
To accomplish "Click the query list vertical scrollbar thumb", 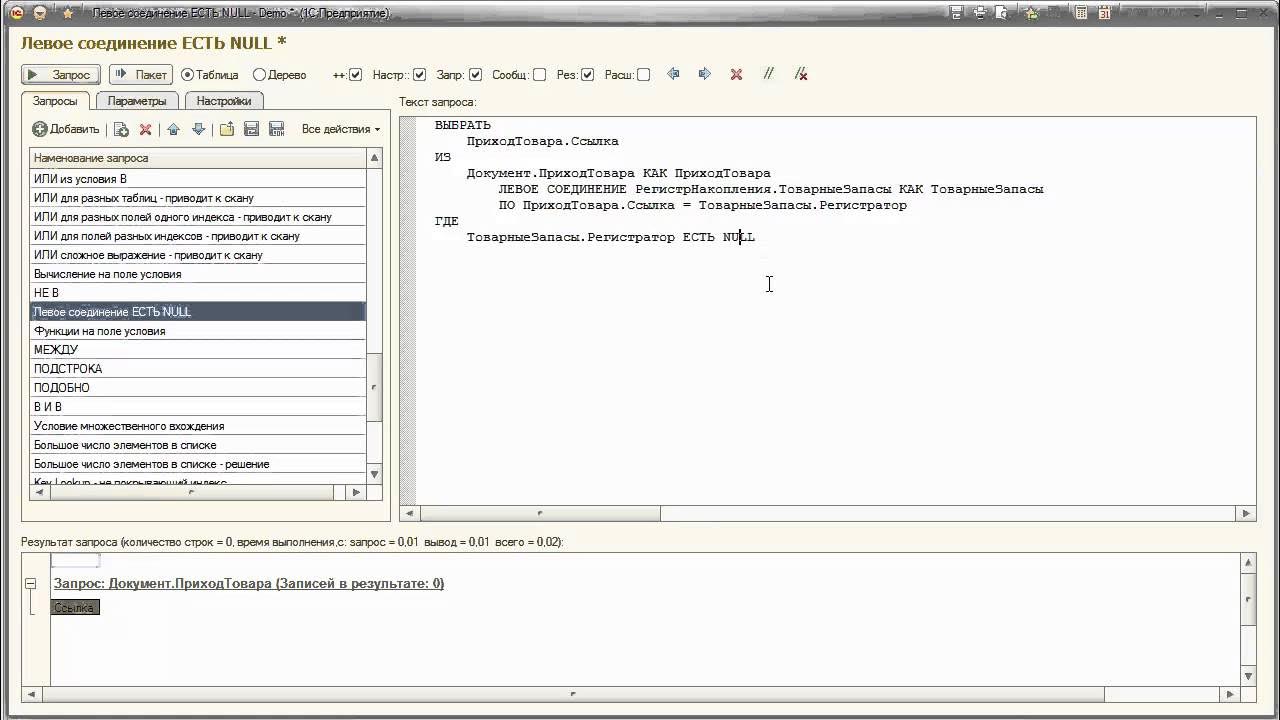I will tap(375, 387).
